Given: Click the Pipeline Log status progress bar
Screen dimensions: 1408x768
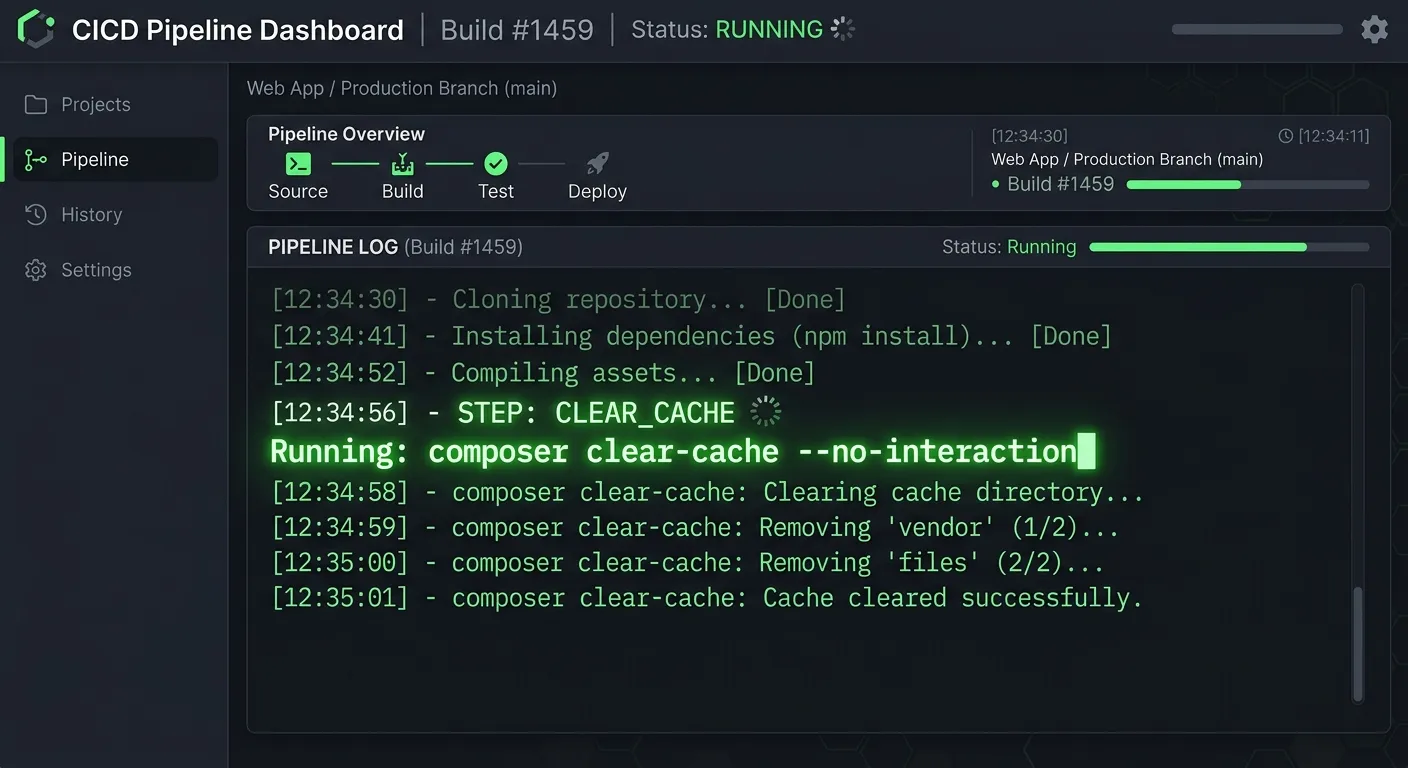Looking at the screenshot, I should pyautogui.click(x=1230, y=247).
